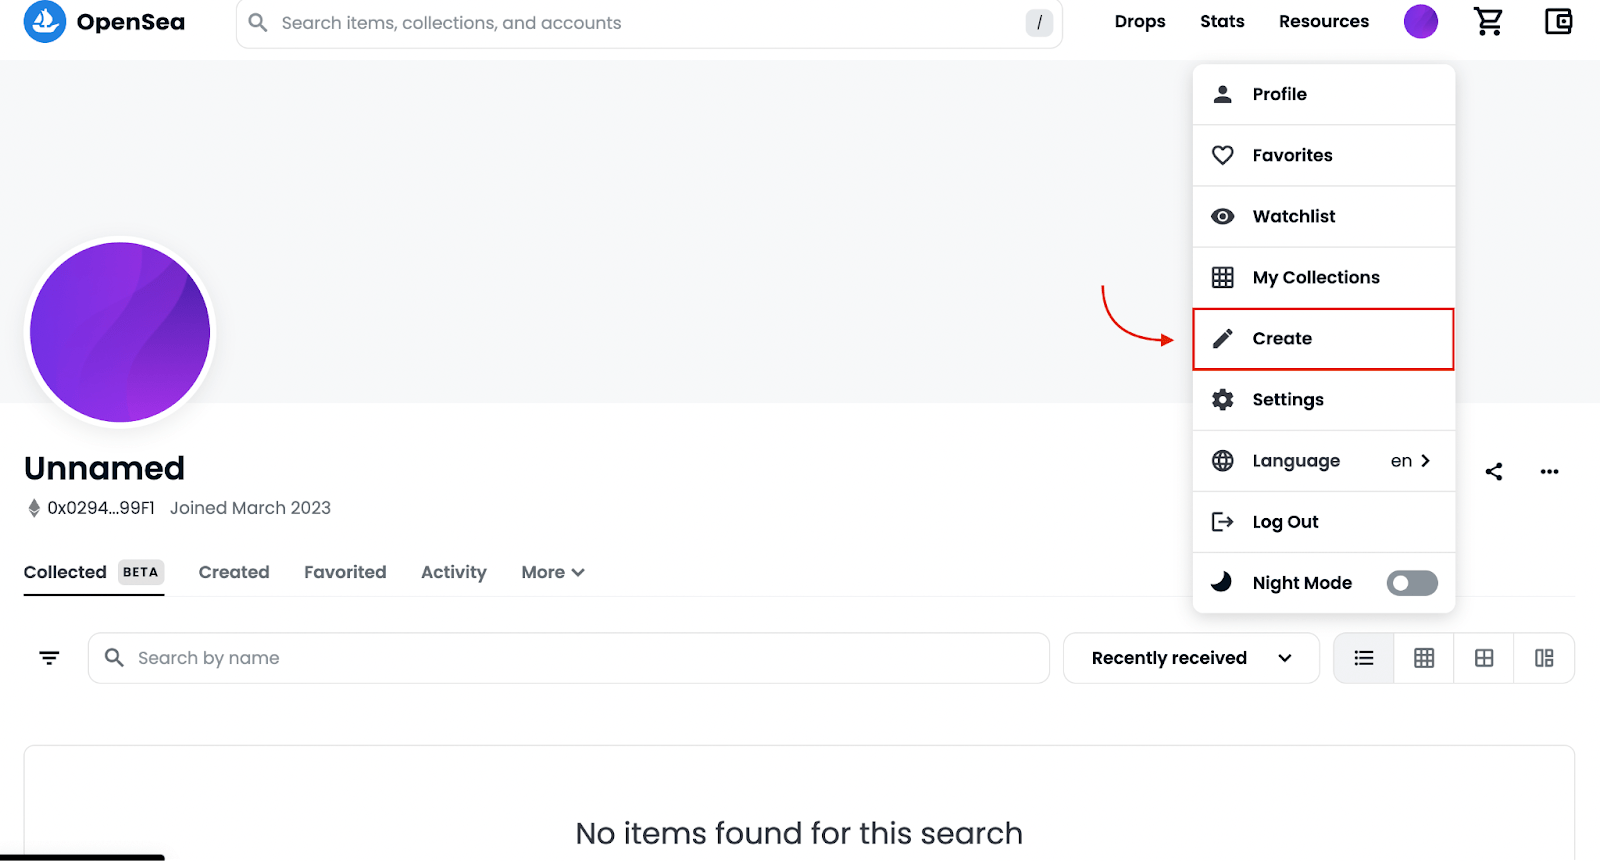Toggle the Night Mode switch

click(x=1411, y=583)
